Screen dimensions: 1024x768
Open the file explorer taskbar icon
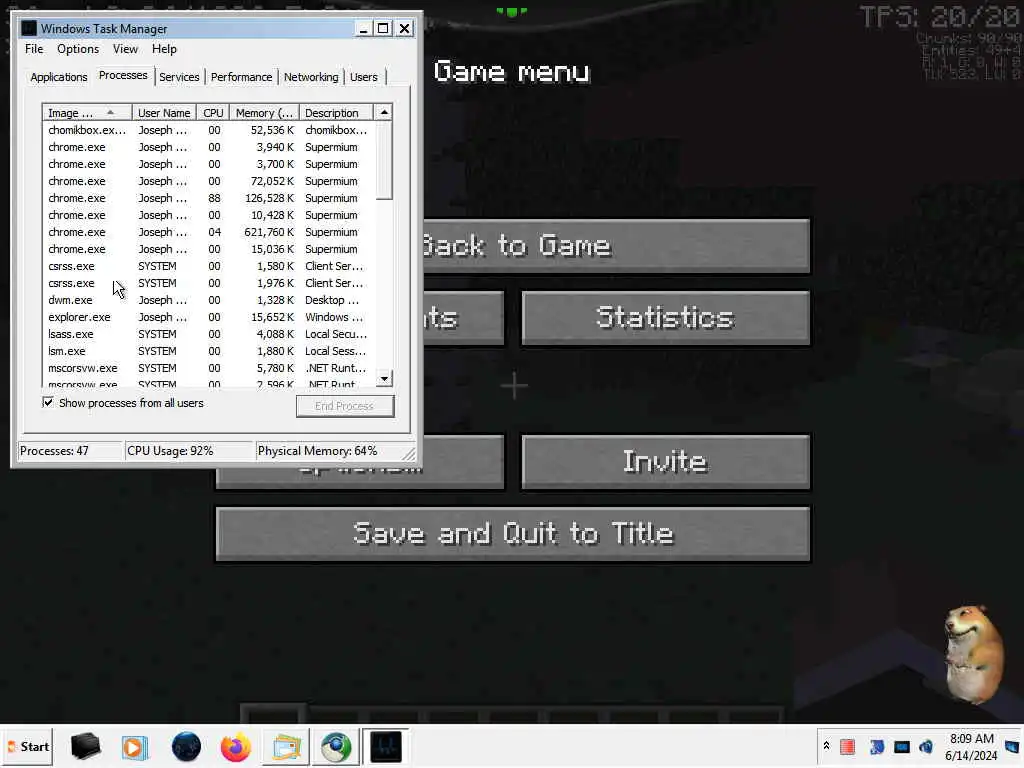pyautogui.click(x=286, y=746)
